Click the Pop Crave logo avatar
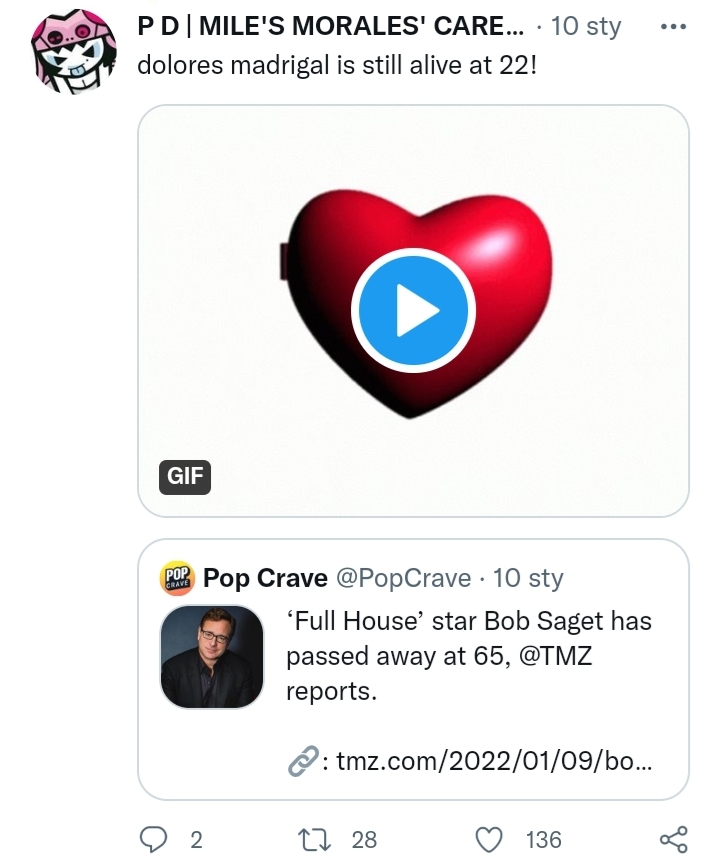 pyautogui.click(x=177, y=578)
